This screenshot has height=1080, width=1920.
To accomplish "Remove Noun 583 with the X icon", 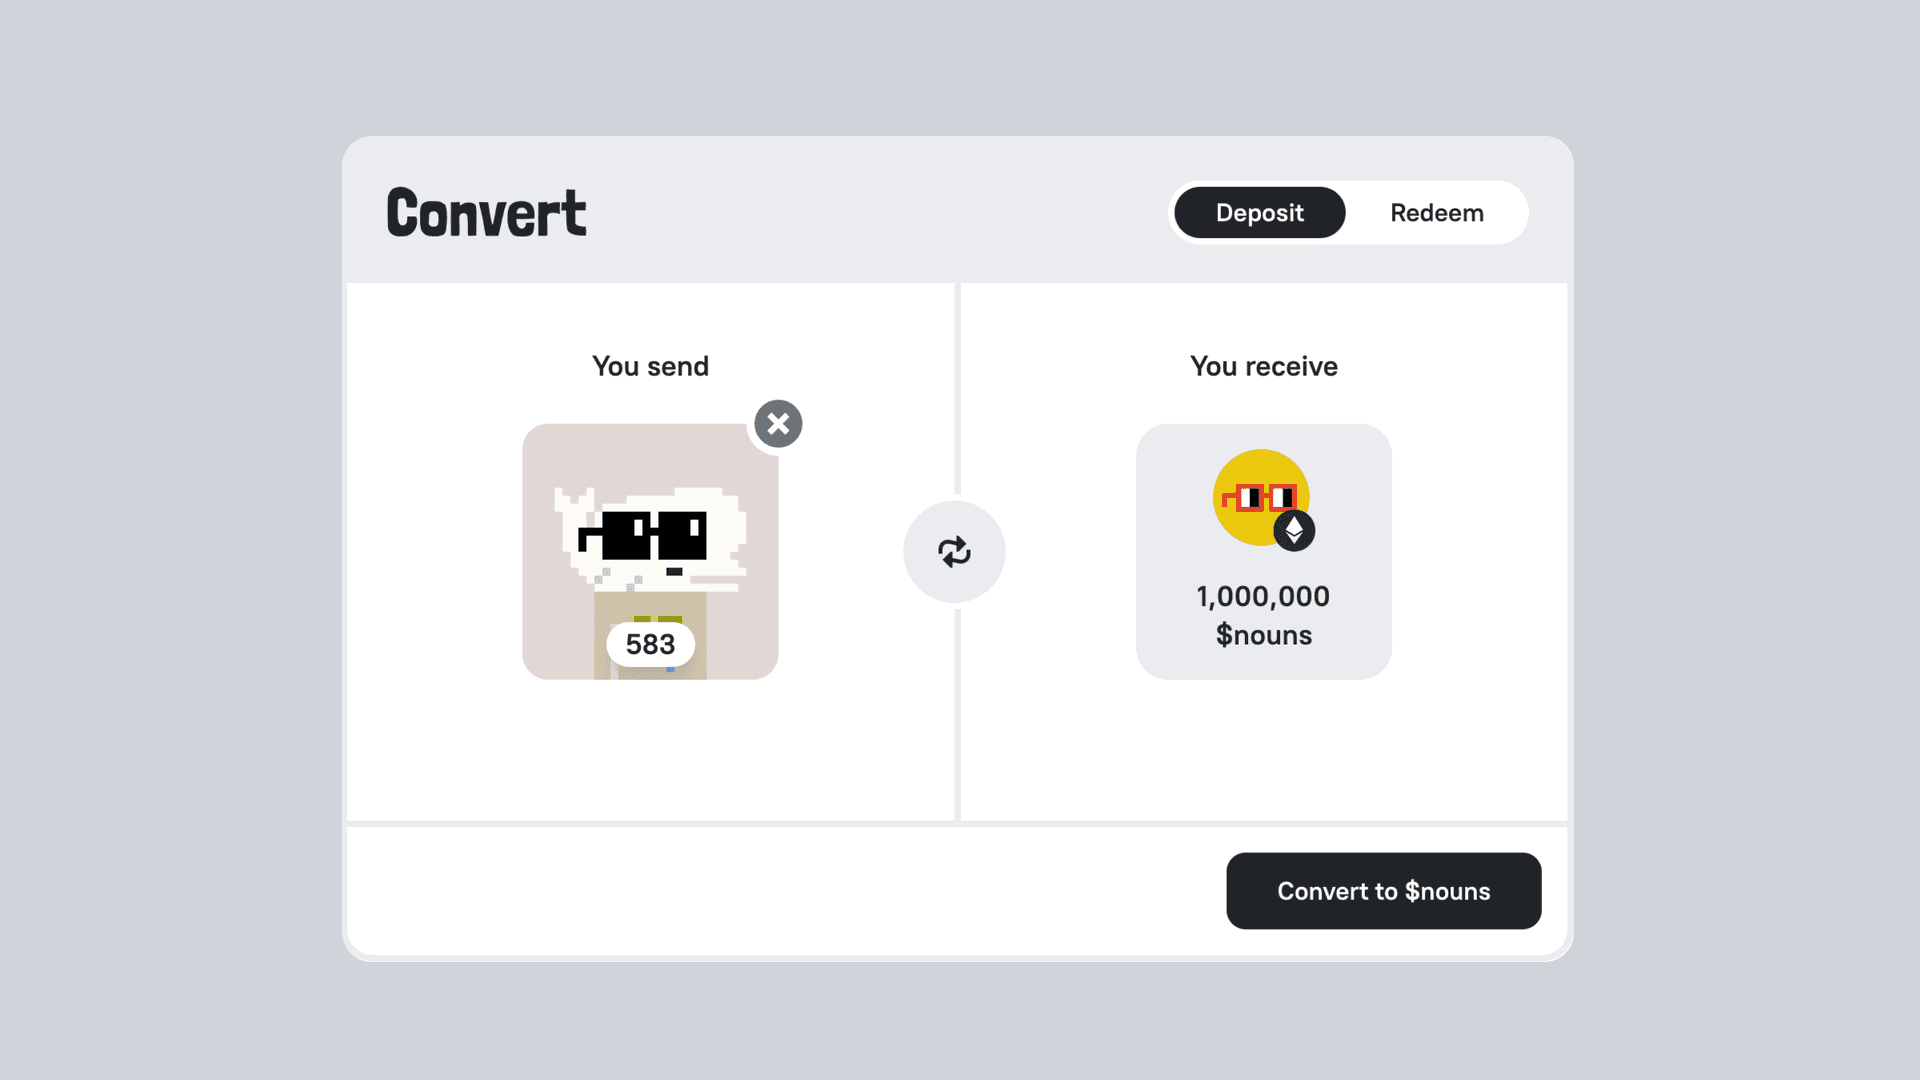I will point(778,424).
